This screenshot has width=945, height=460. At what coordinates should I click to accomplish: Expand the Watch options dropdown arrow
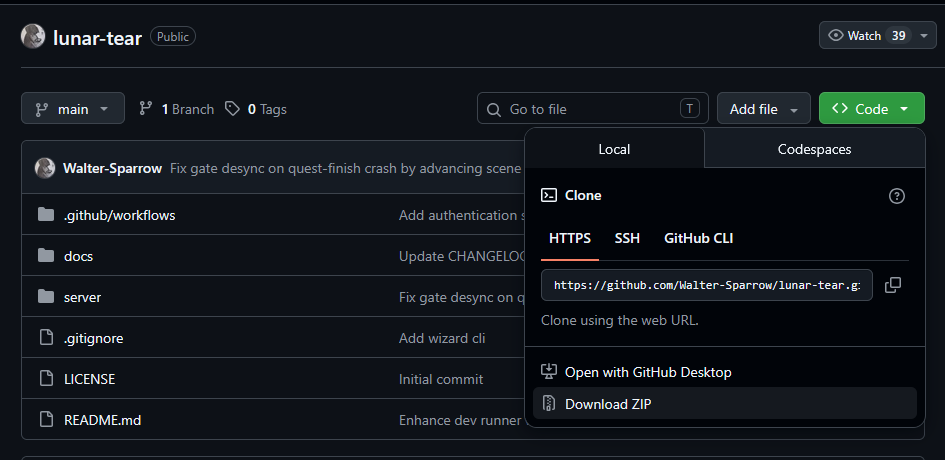tap(924, 36)
